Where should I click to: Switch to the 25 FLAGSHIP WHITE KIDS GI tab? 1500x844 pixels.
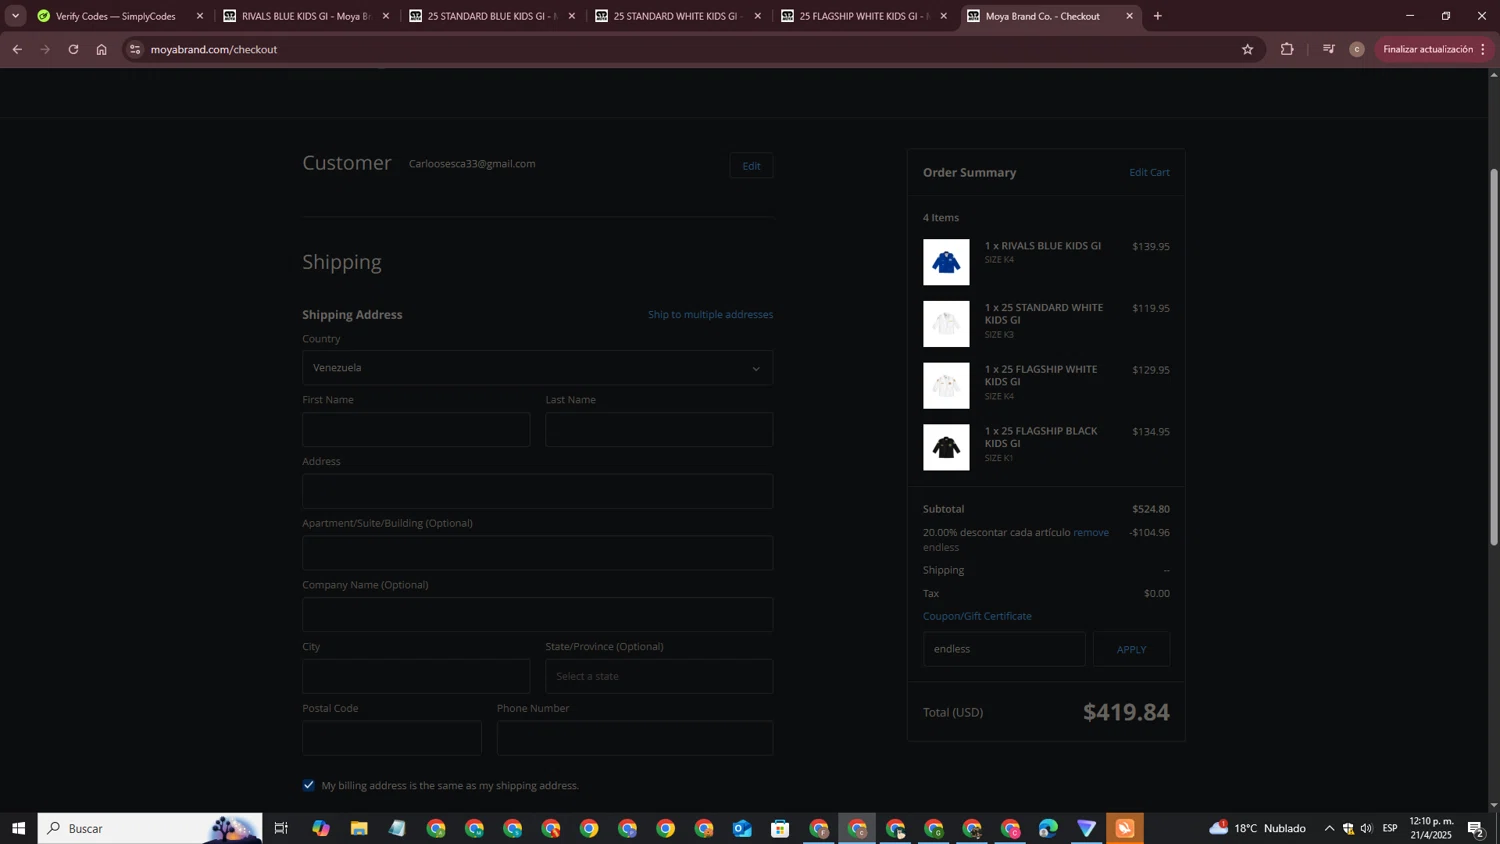[862, 16]
